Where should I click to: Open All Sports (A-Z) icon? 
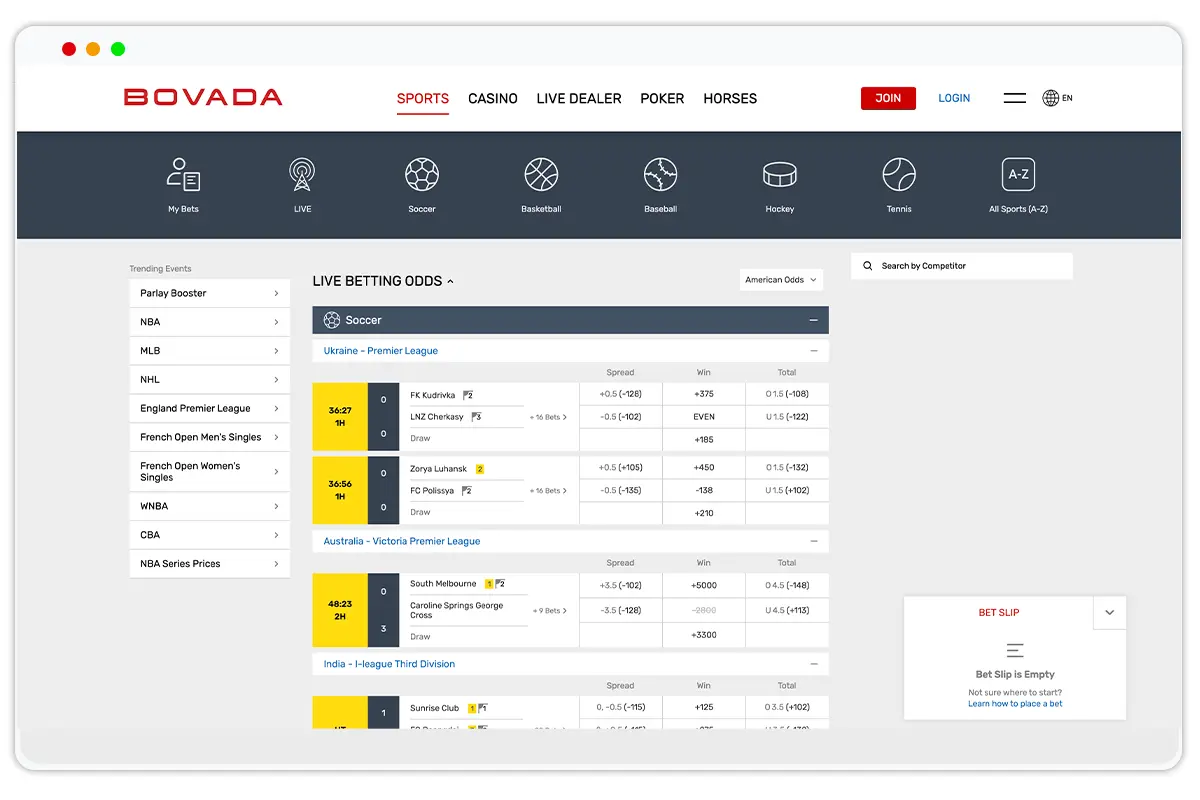click(x=1018, y=175)
